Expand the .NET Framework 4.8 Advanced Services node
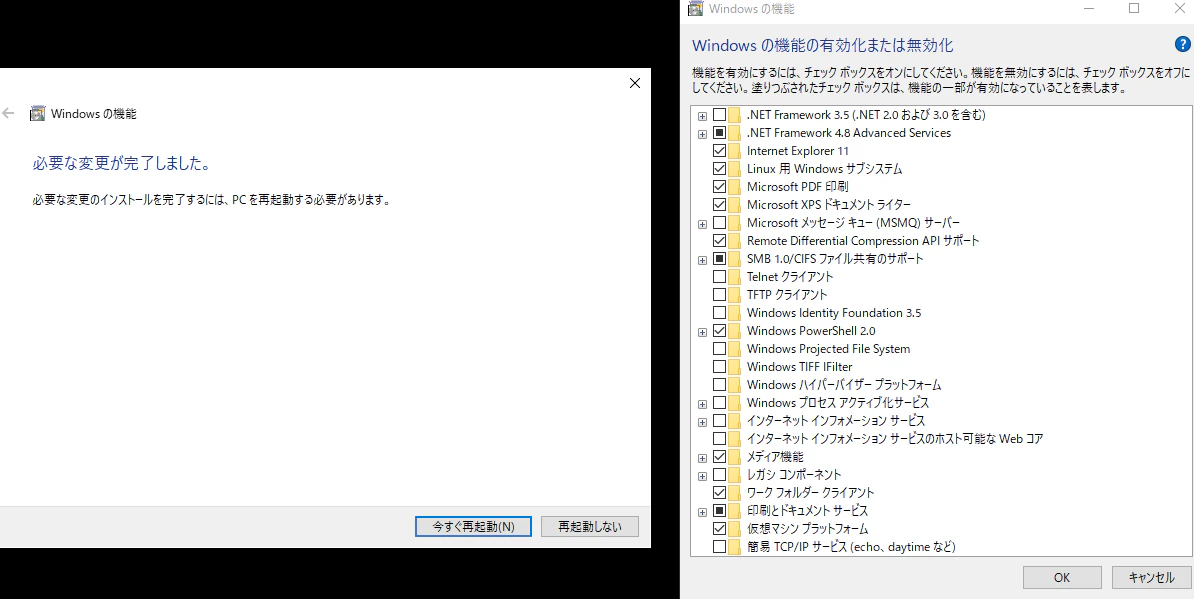1194x599 pixels. click(702, 134)
